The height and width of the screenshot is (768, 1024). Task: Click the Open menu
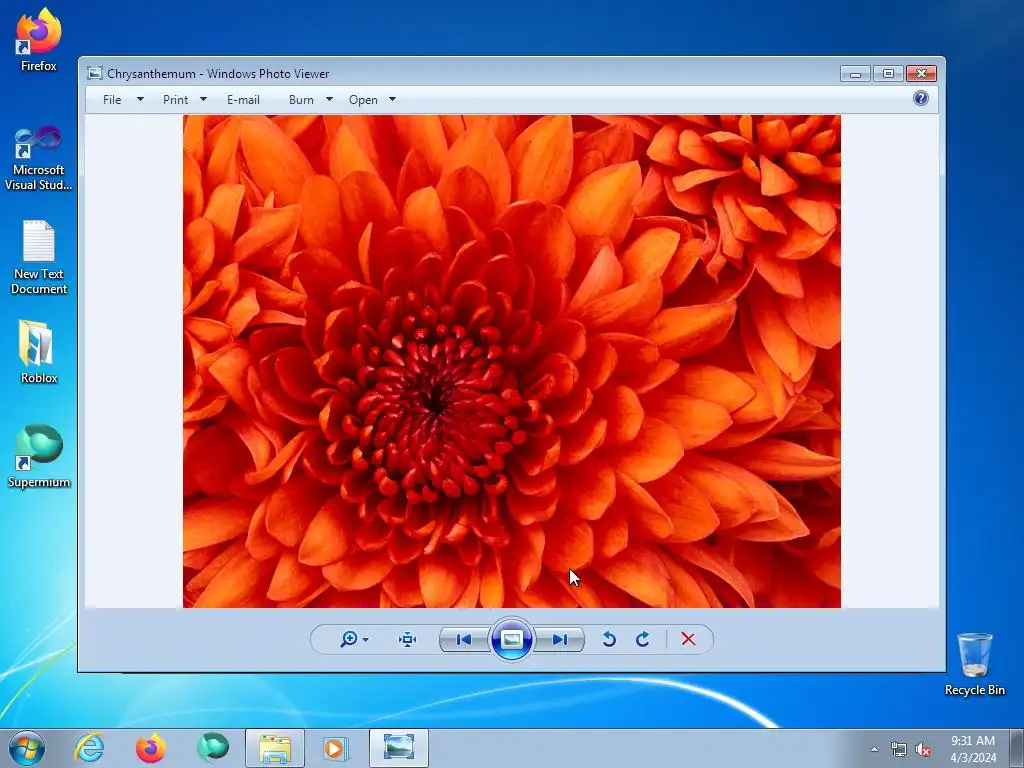click(363, 100)
